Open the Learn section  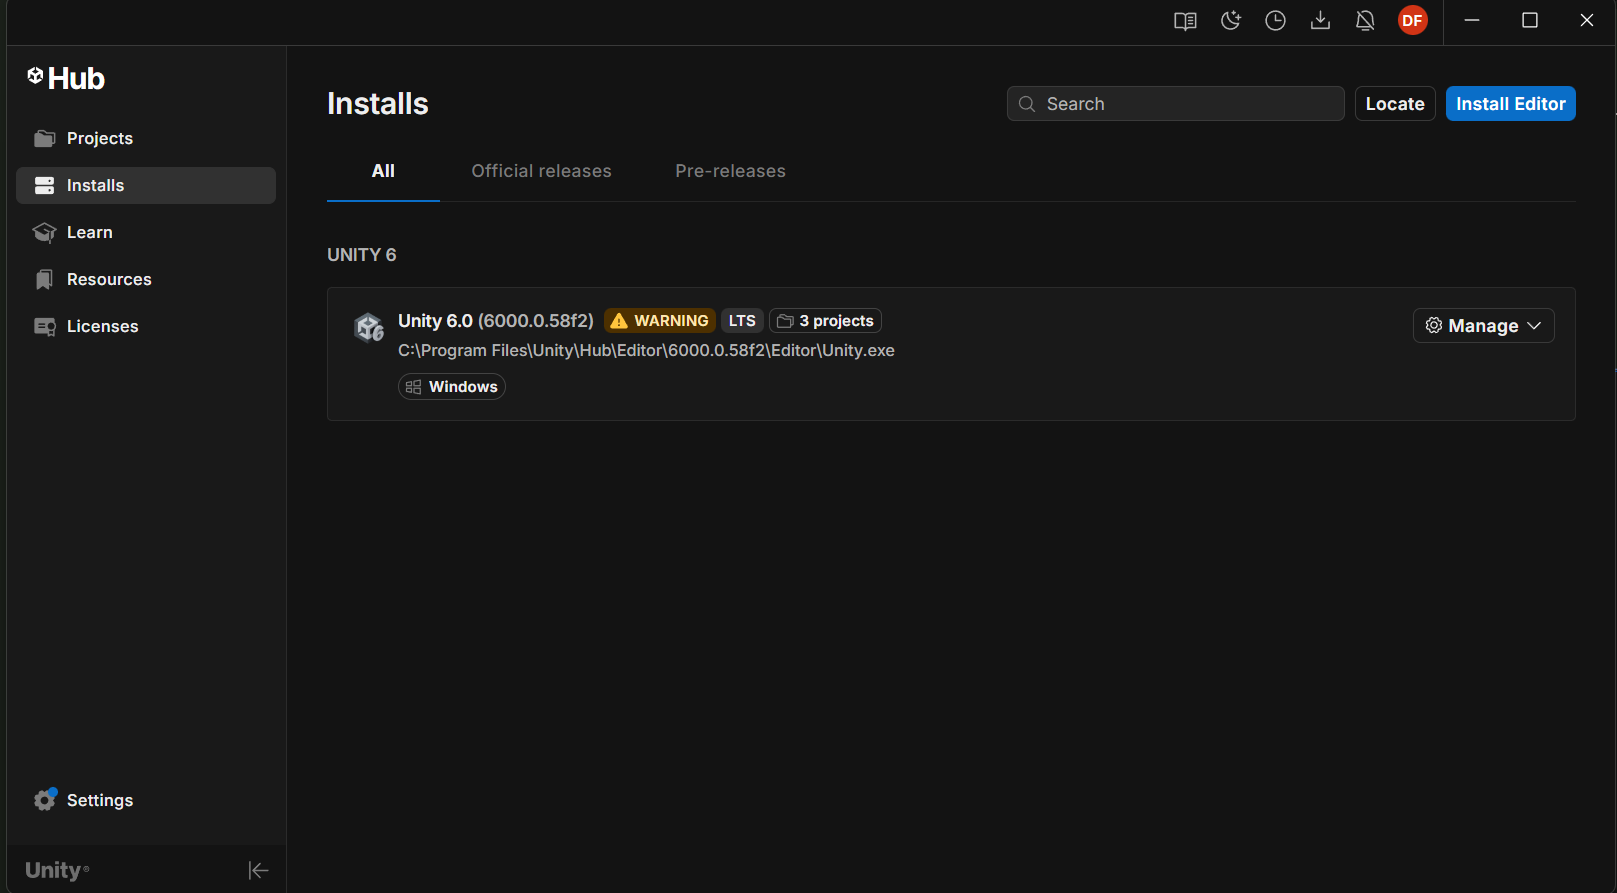pos(146,232)
